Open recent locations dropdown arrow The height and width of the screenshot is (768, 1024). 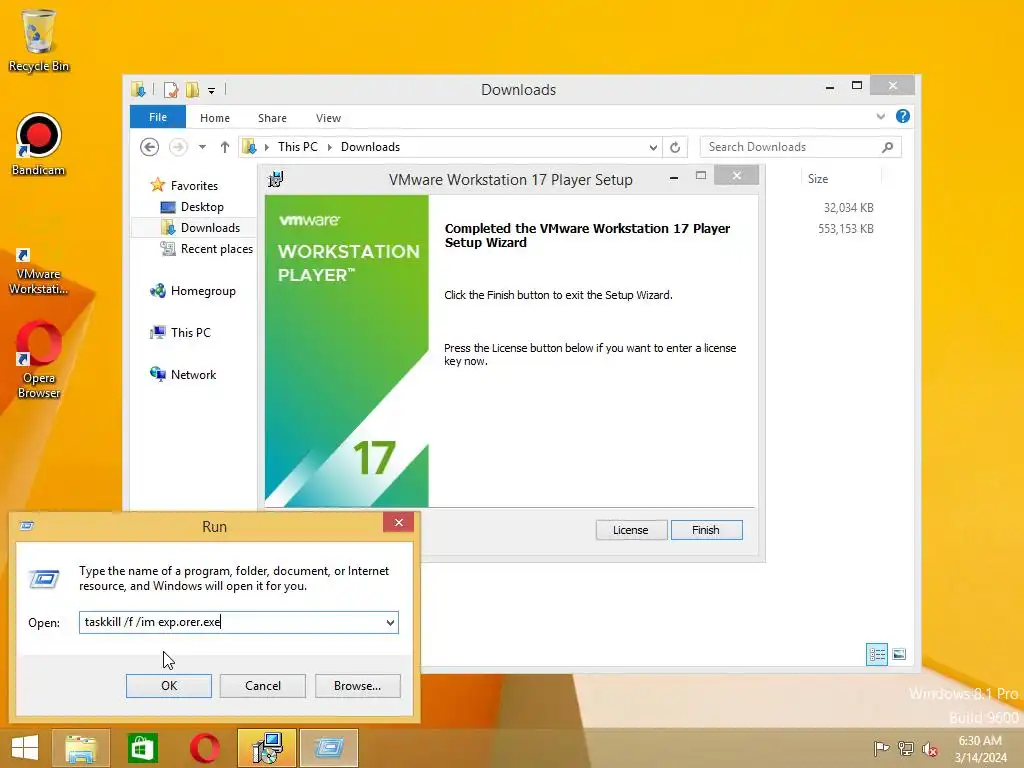[x=202, y=147]
